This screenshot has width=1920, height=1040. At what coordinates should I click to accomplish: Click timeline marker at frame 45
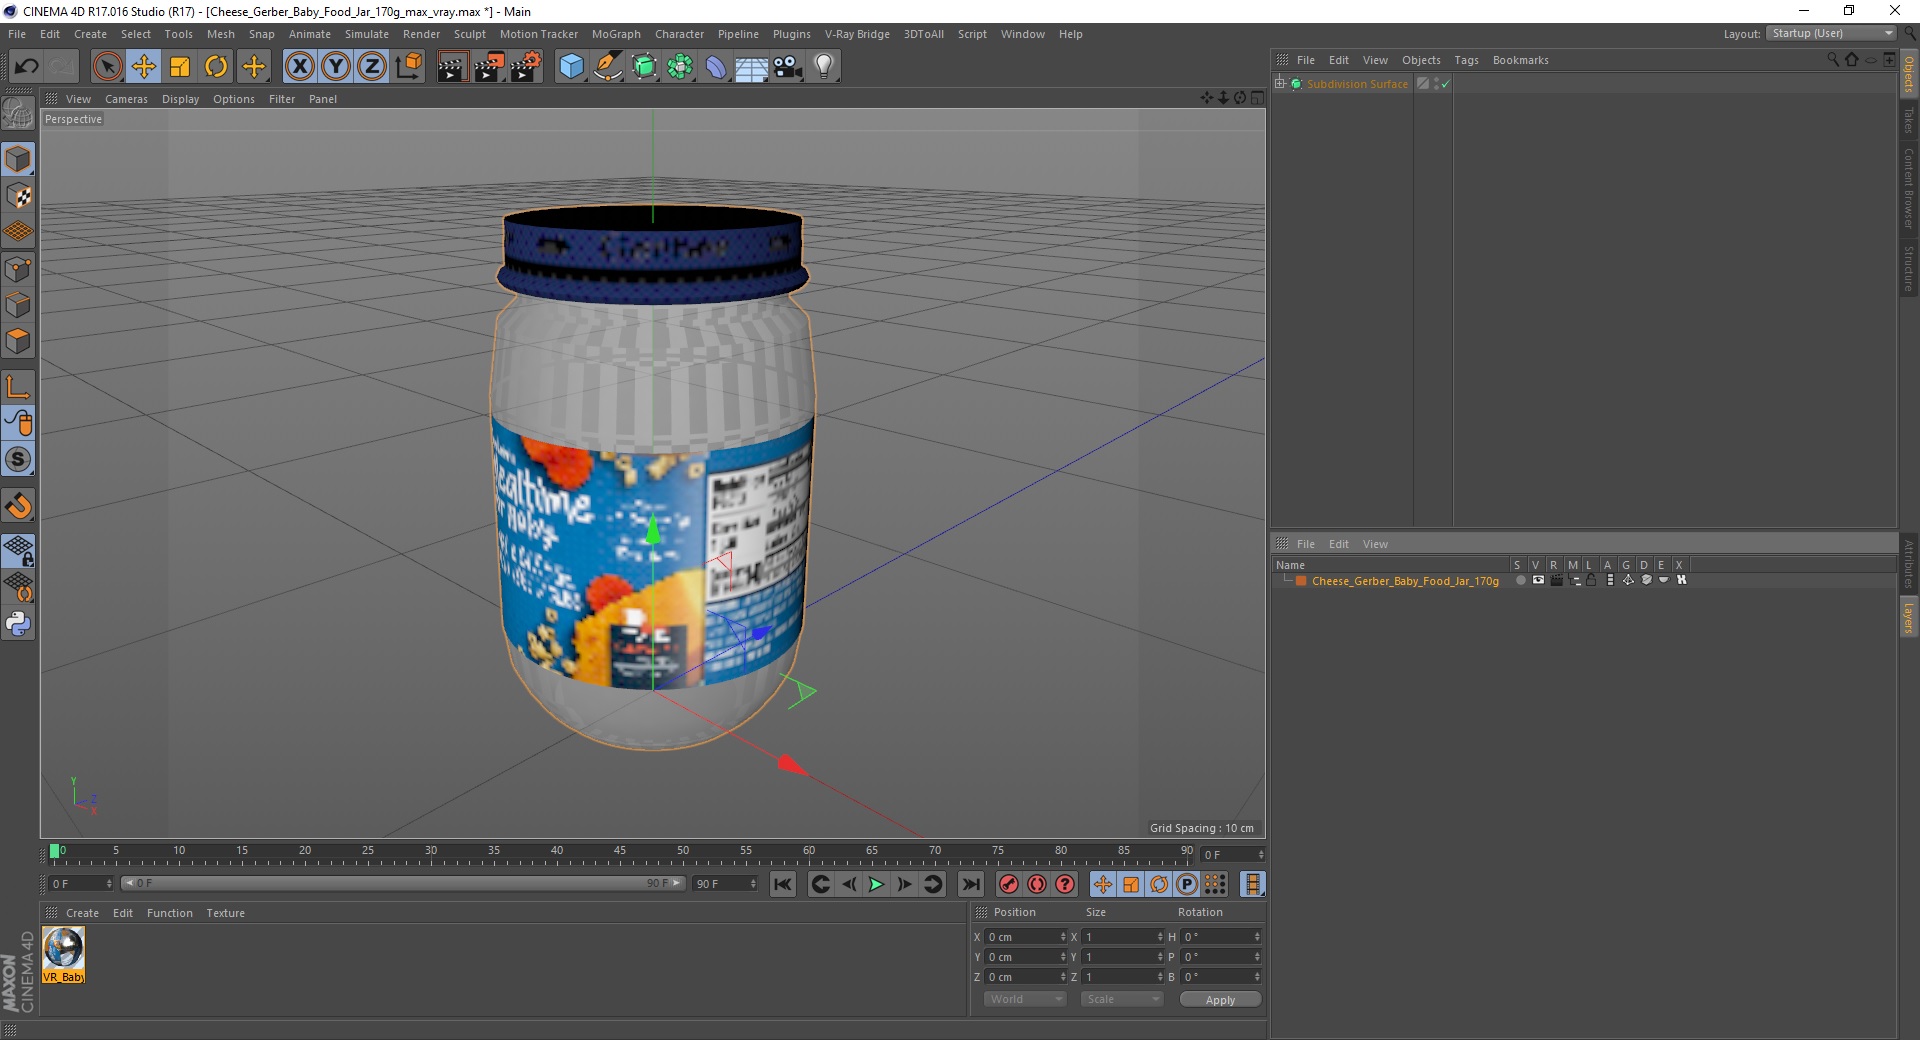coord(620,852)
